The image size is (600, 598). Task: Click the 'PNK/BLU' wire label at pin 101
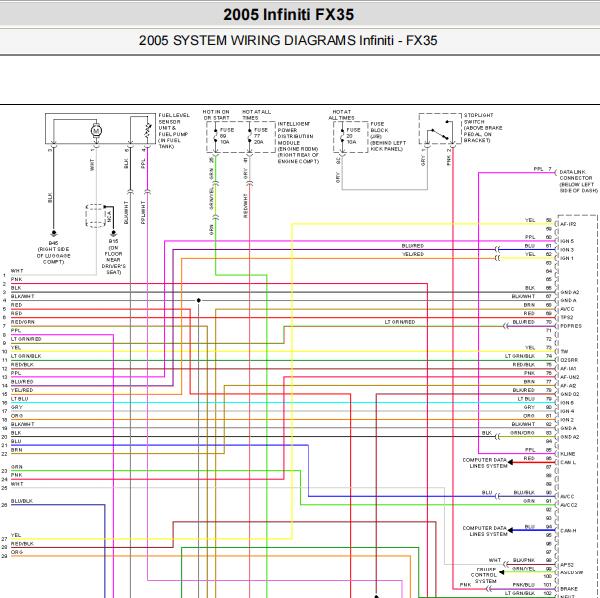[523, 585]
